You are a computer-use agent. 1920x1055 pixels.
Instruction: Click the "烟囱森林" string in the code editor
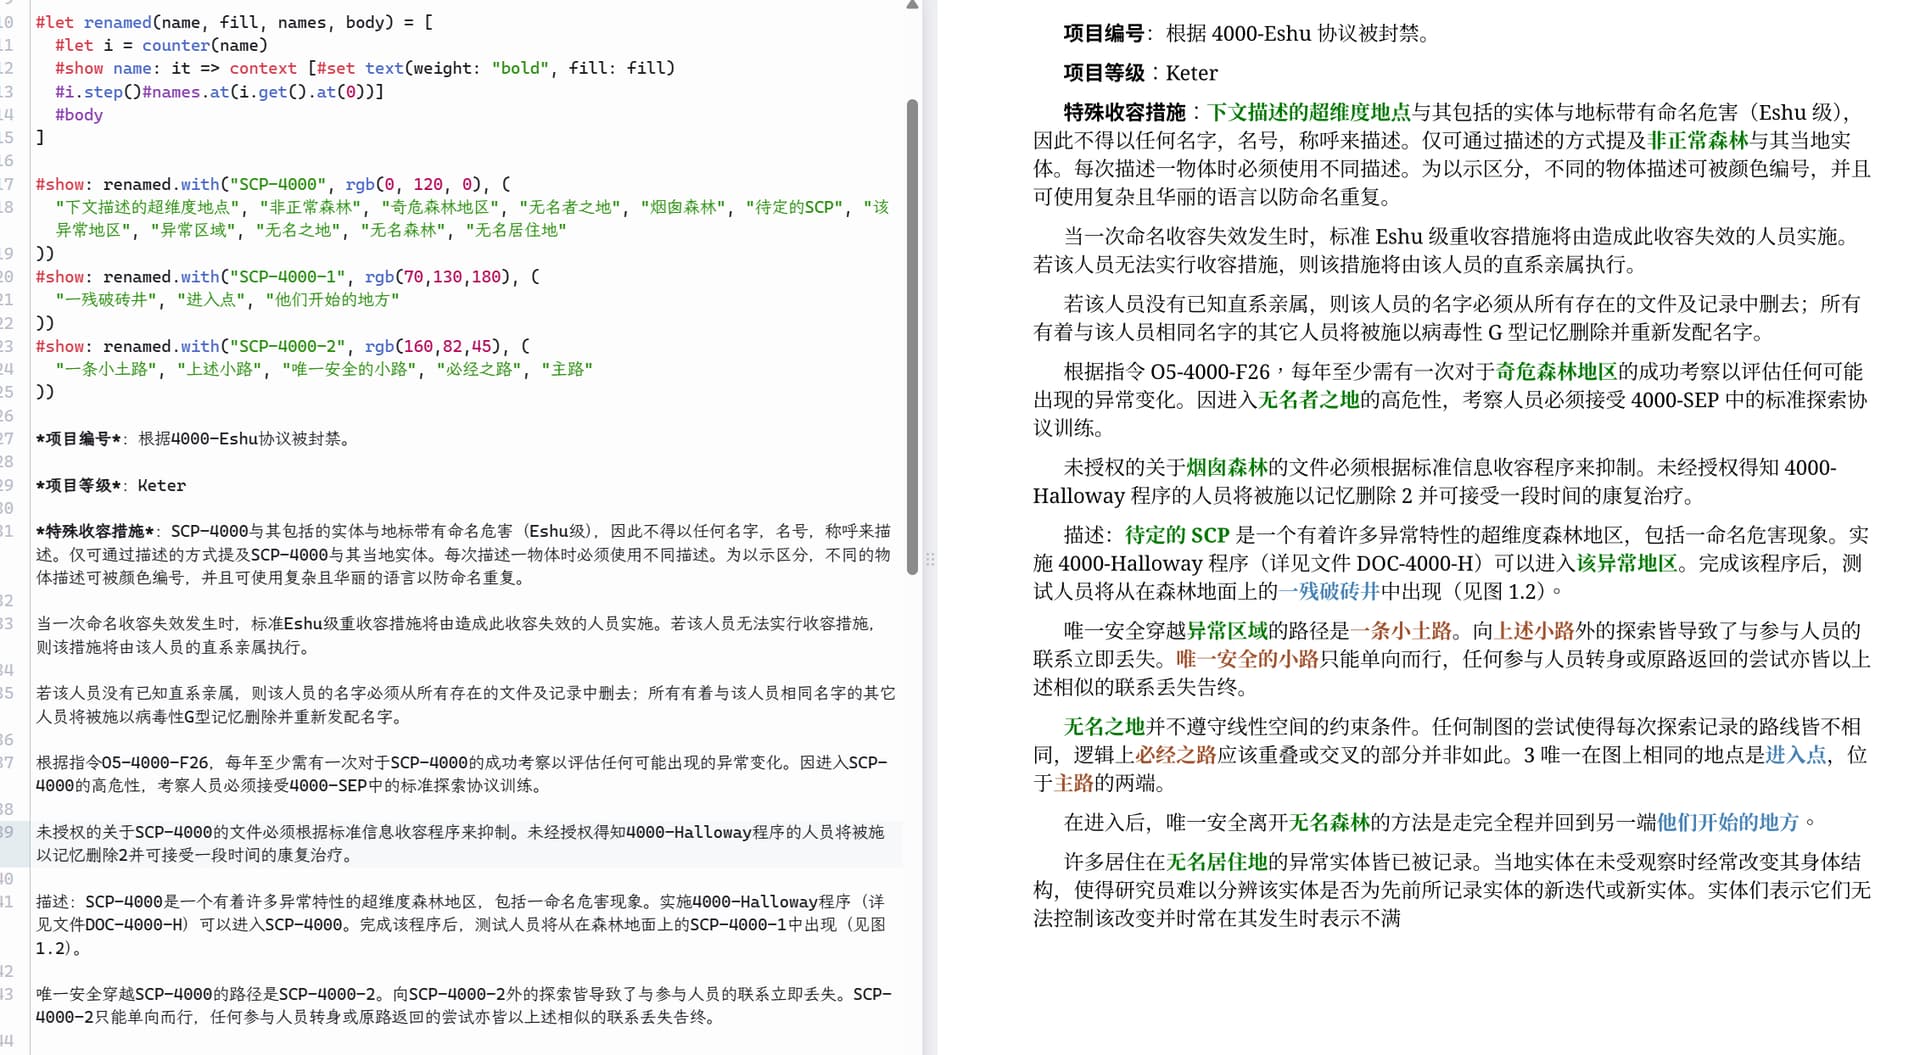click(x=684, y=207)
